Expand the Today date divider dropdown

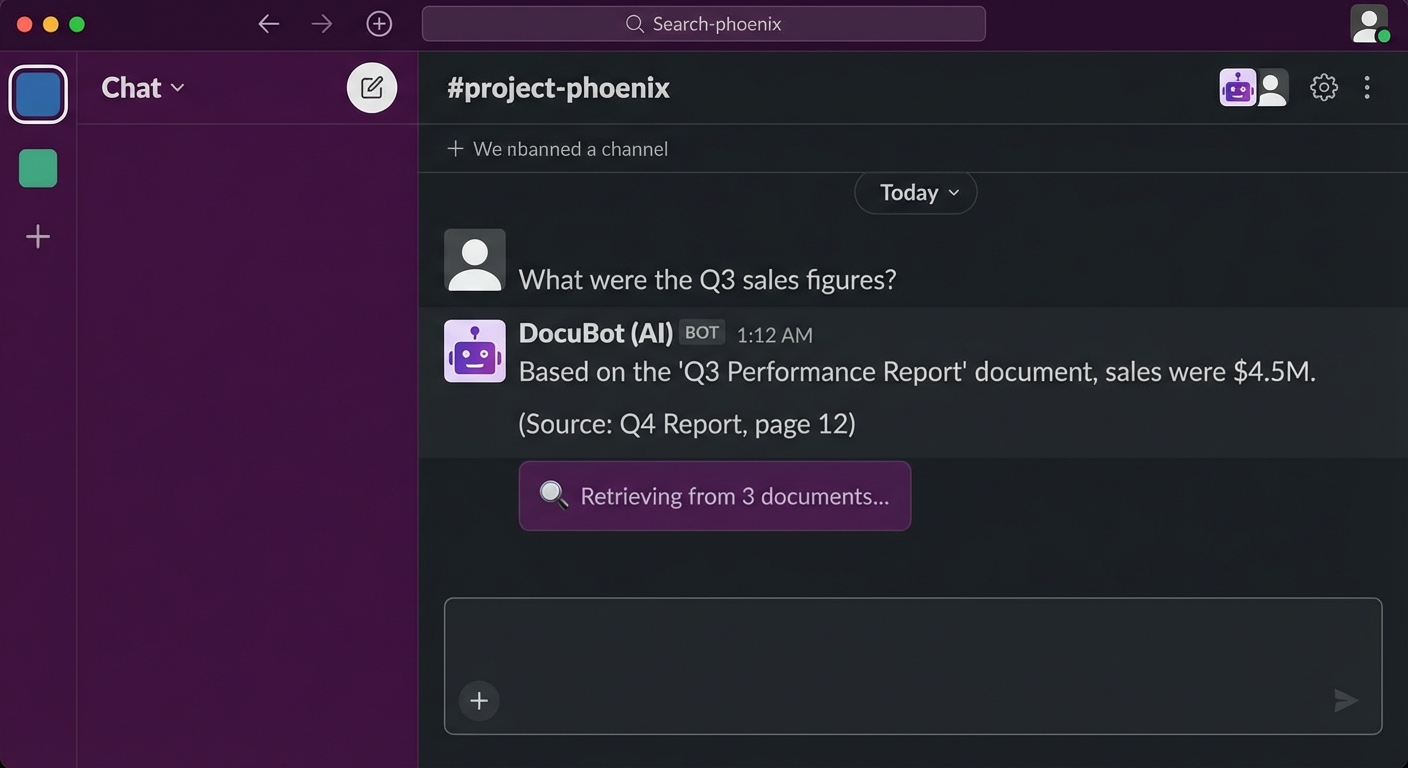click(915, 192)
